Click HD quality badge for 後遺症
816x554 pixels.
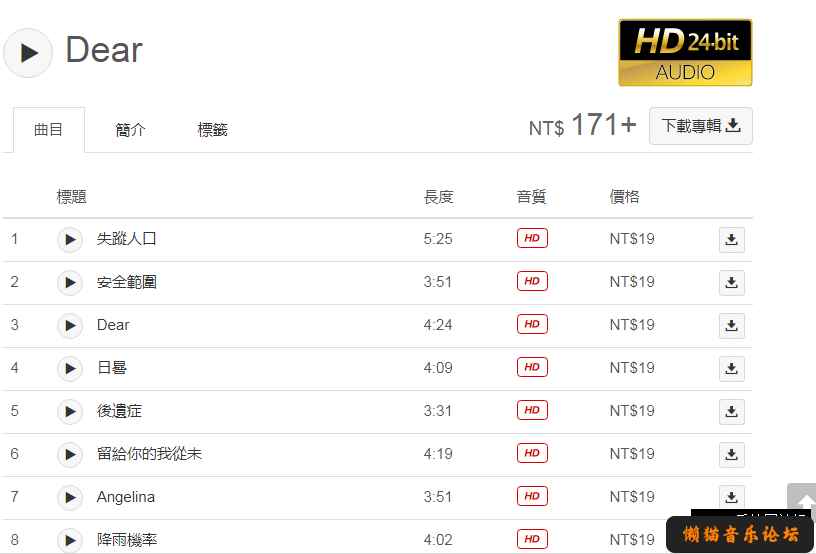(x=532, y=410)
